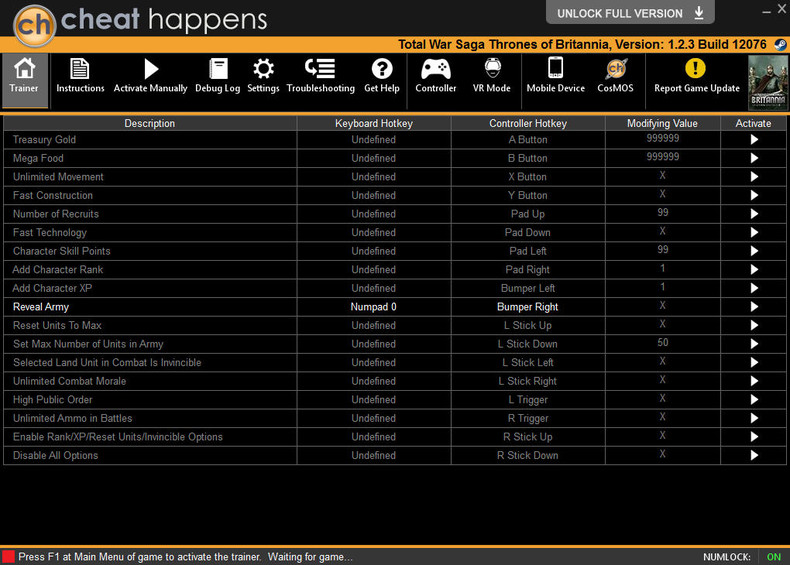Activate Unlimited Combat Morale cheat

(754, 381)
